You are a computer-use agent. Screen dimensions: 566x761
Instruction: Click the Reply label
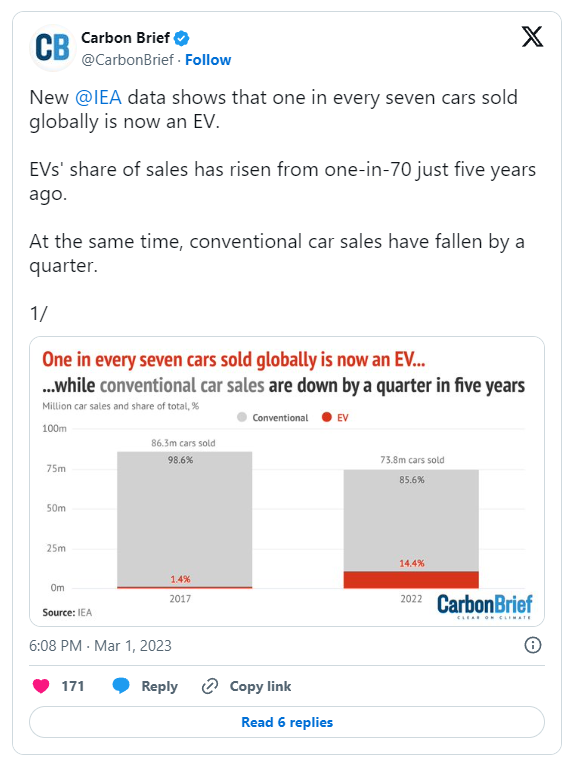coord(159,686)
